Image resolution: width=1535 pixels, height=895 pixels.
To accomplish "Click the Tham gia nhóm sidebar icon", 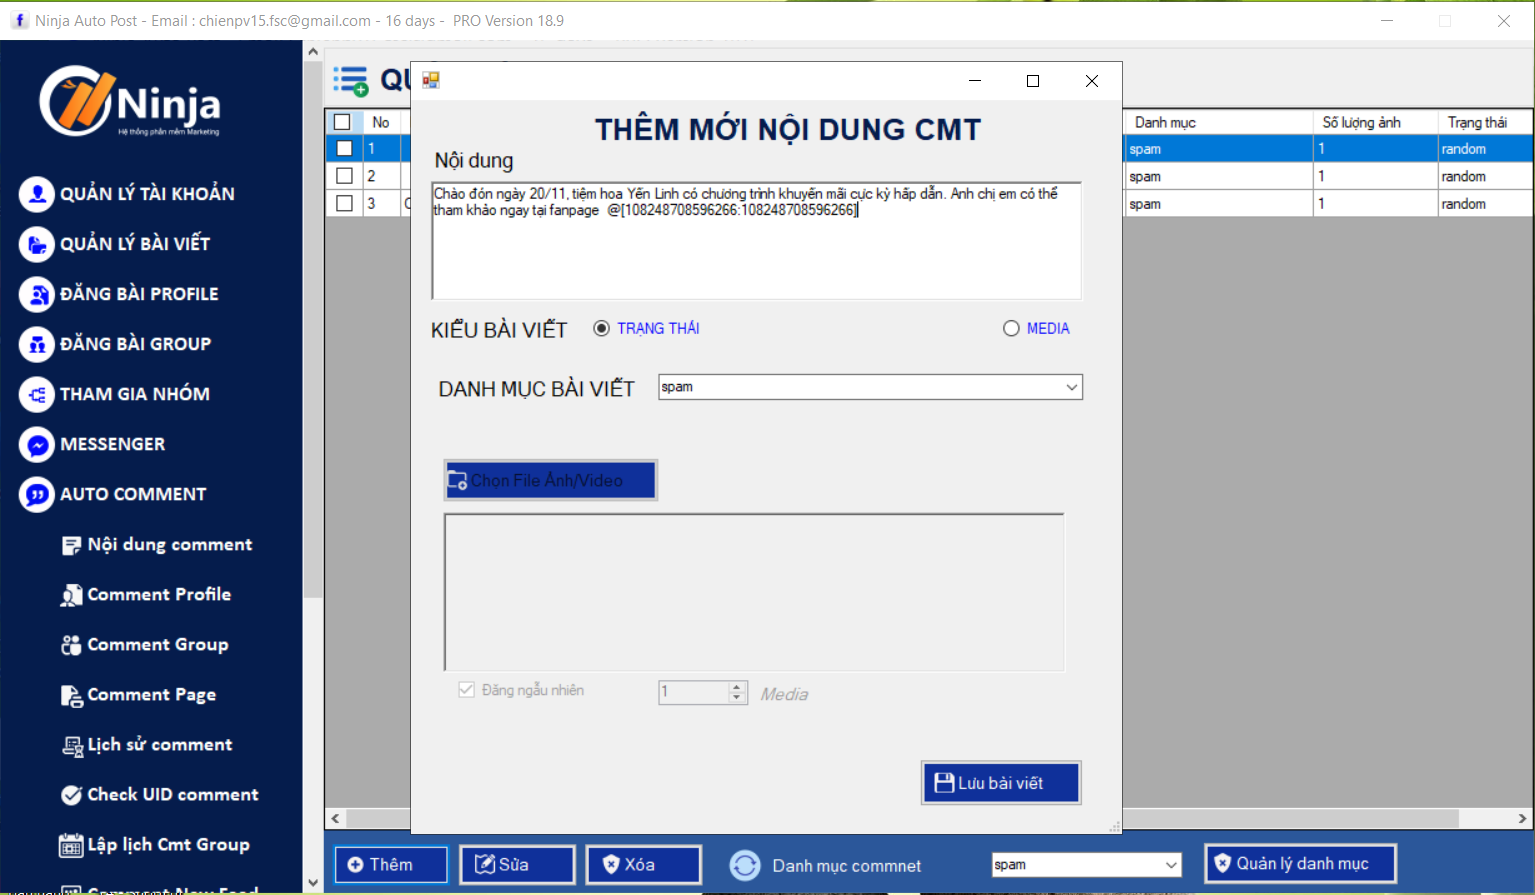I will [37, 394].
